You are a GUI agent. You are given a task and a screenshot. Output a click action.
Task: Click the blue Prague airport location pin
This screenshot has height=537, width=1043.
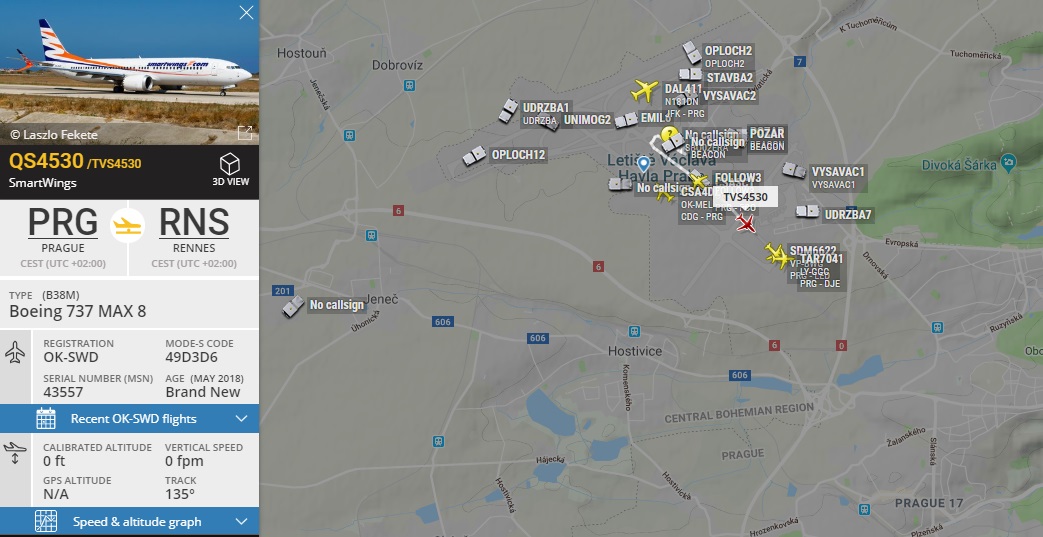pos(643,163)
